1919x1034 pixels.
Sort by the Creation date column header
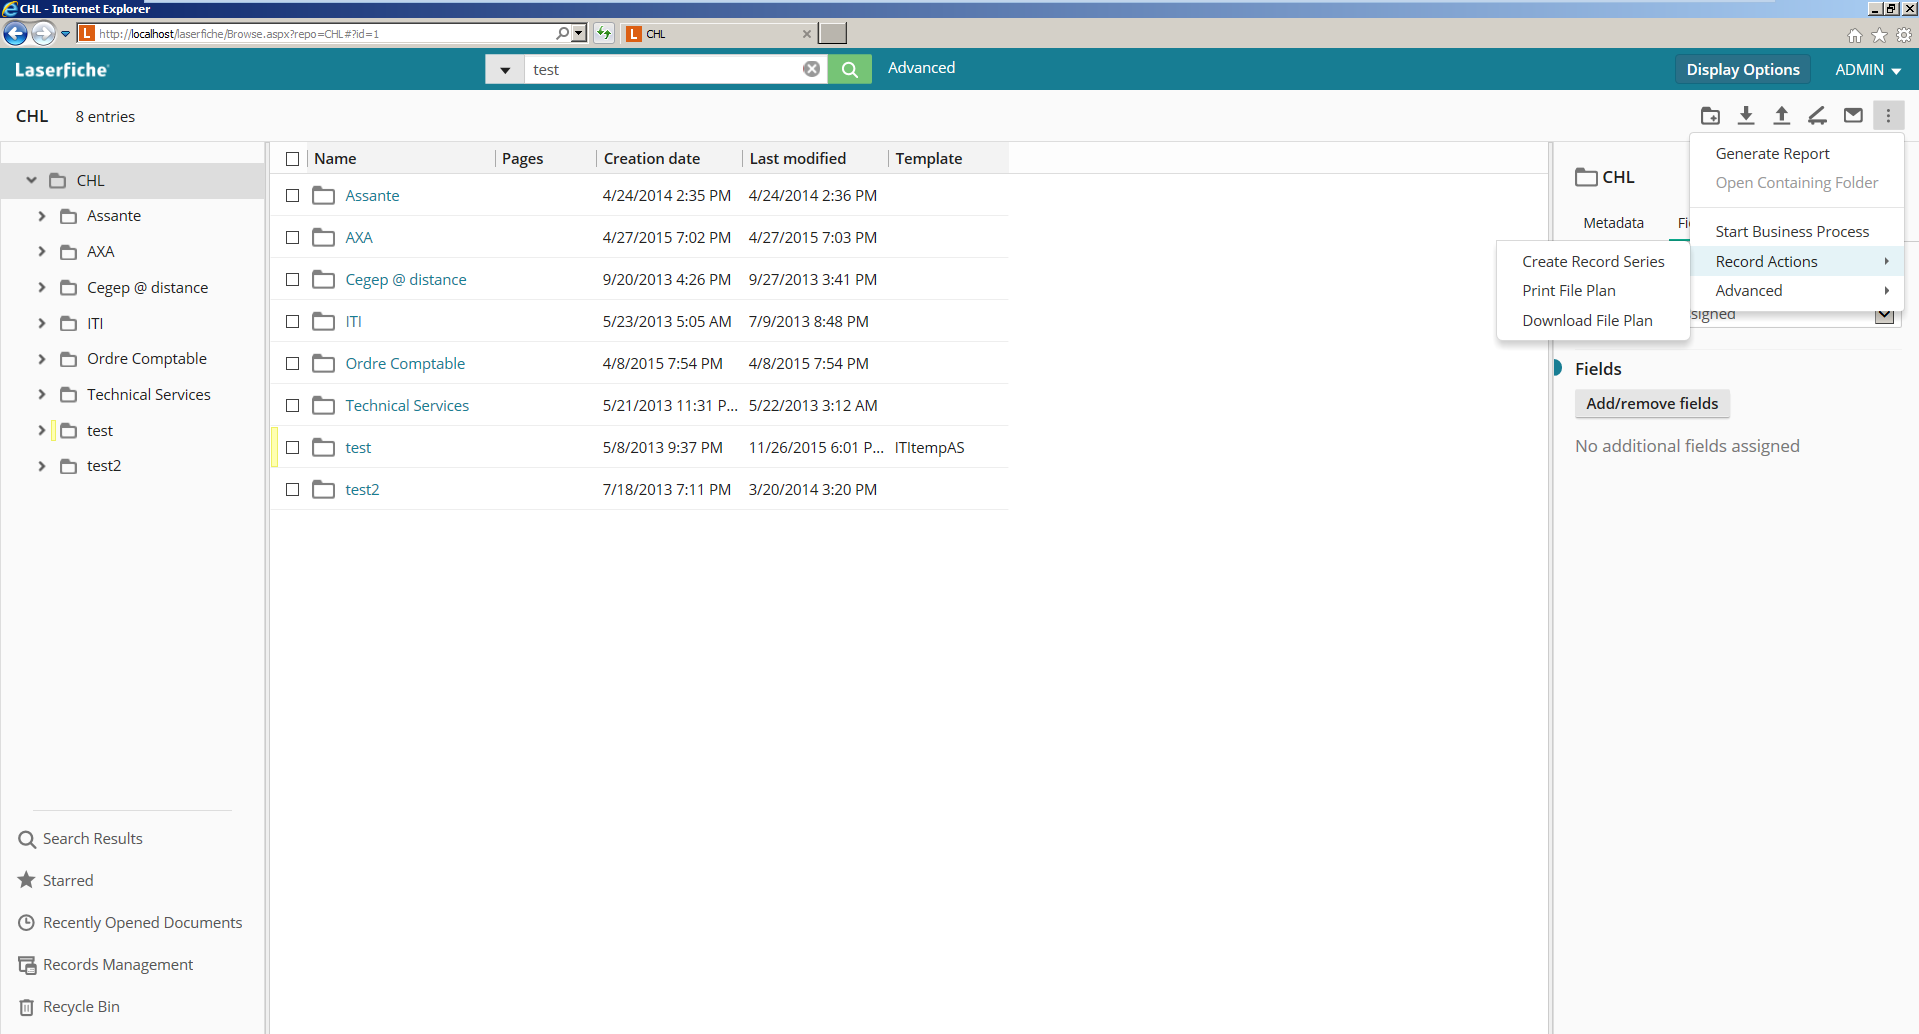coord(652,159)
